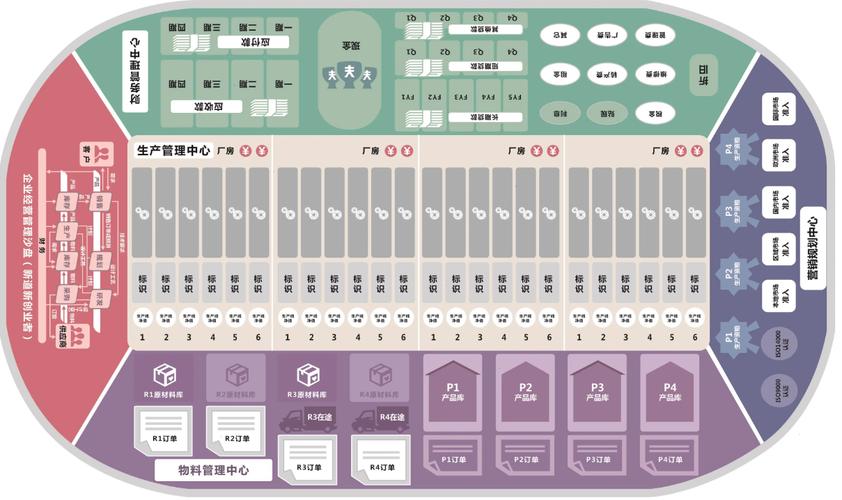Click the P2生产资格 badge
Screen dimensions: 842x500
tap(734, 274)
